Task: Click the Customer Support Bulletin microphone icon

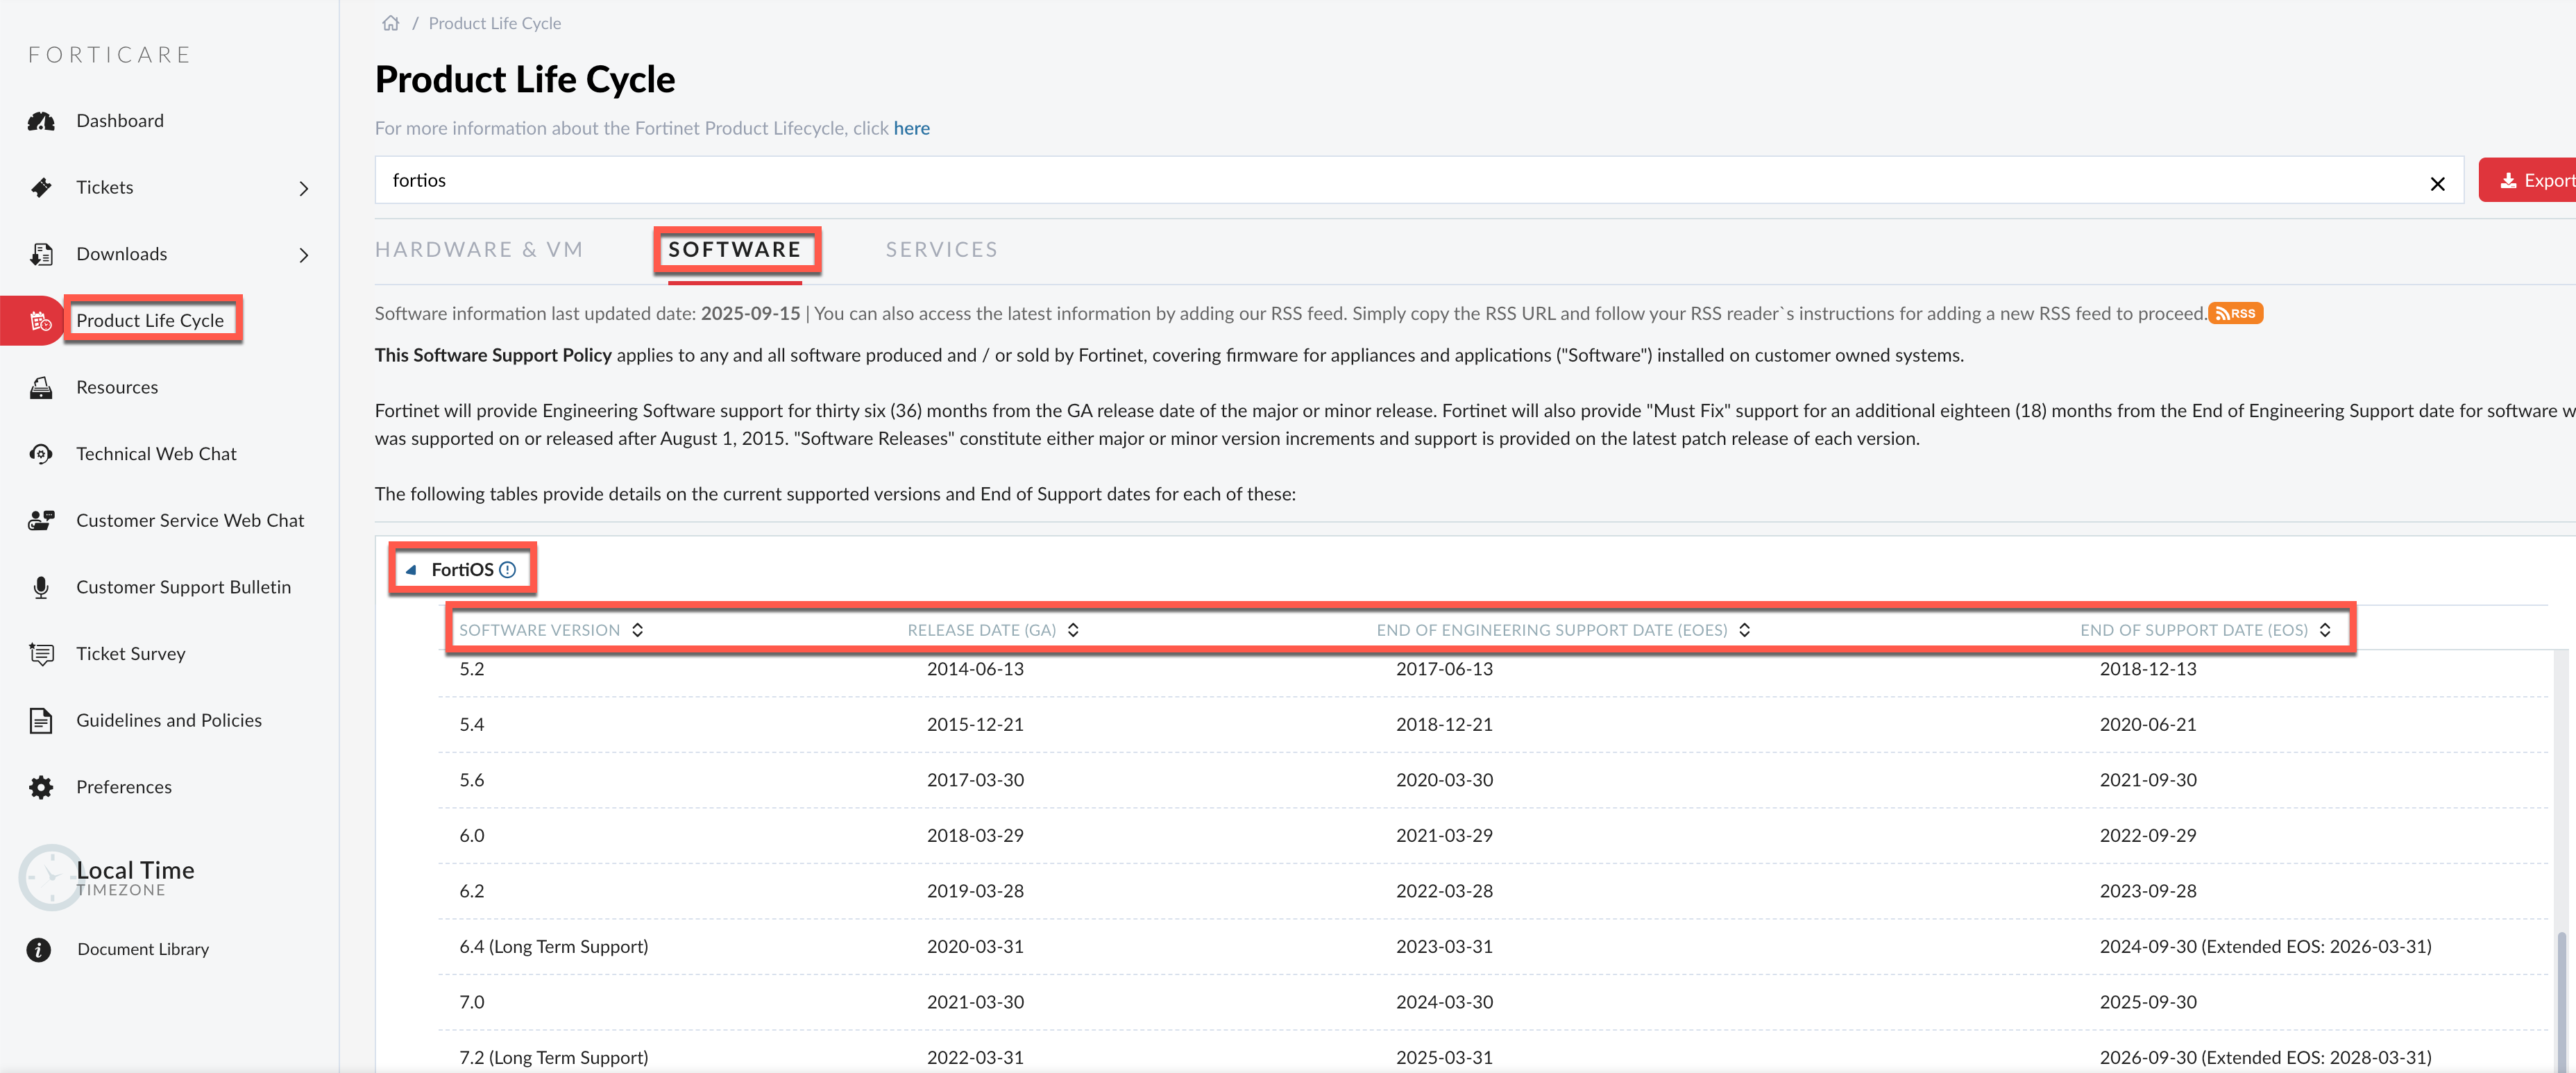Action: click(41, 588)
